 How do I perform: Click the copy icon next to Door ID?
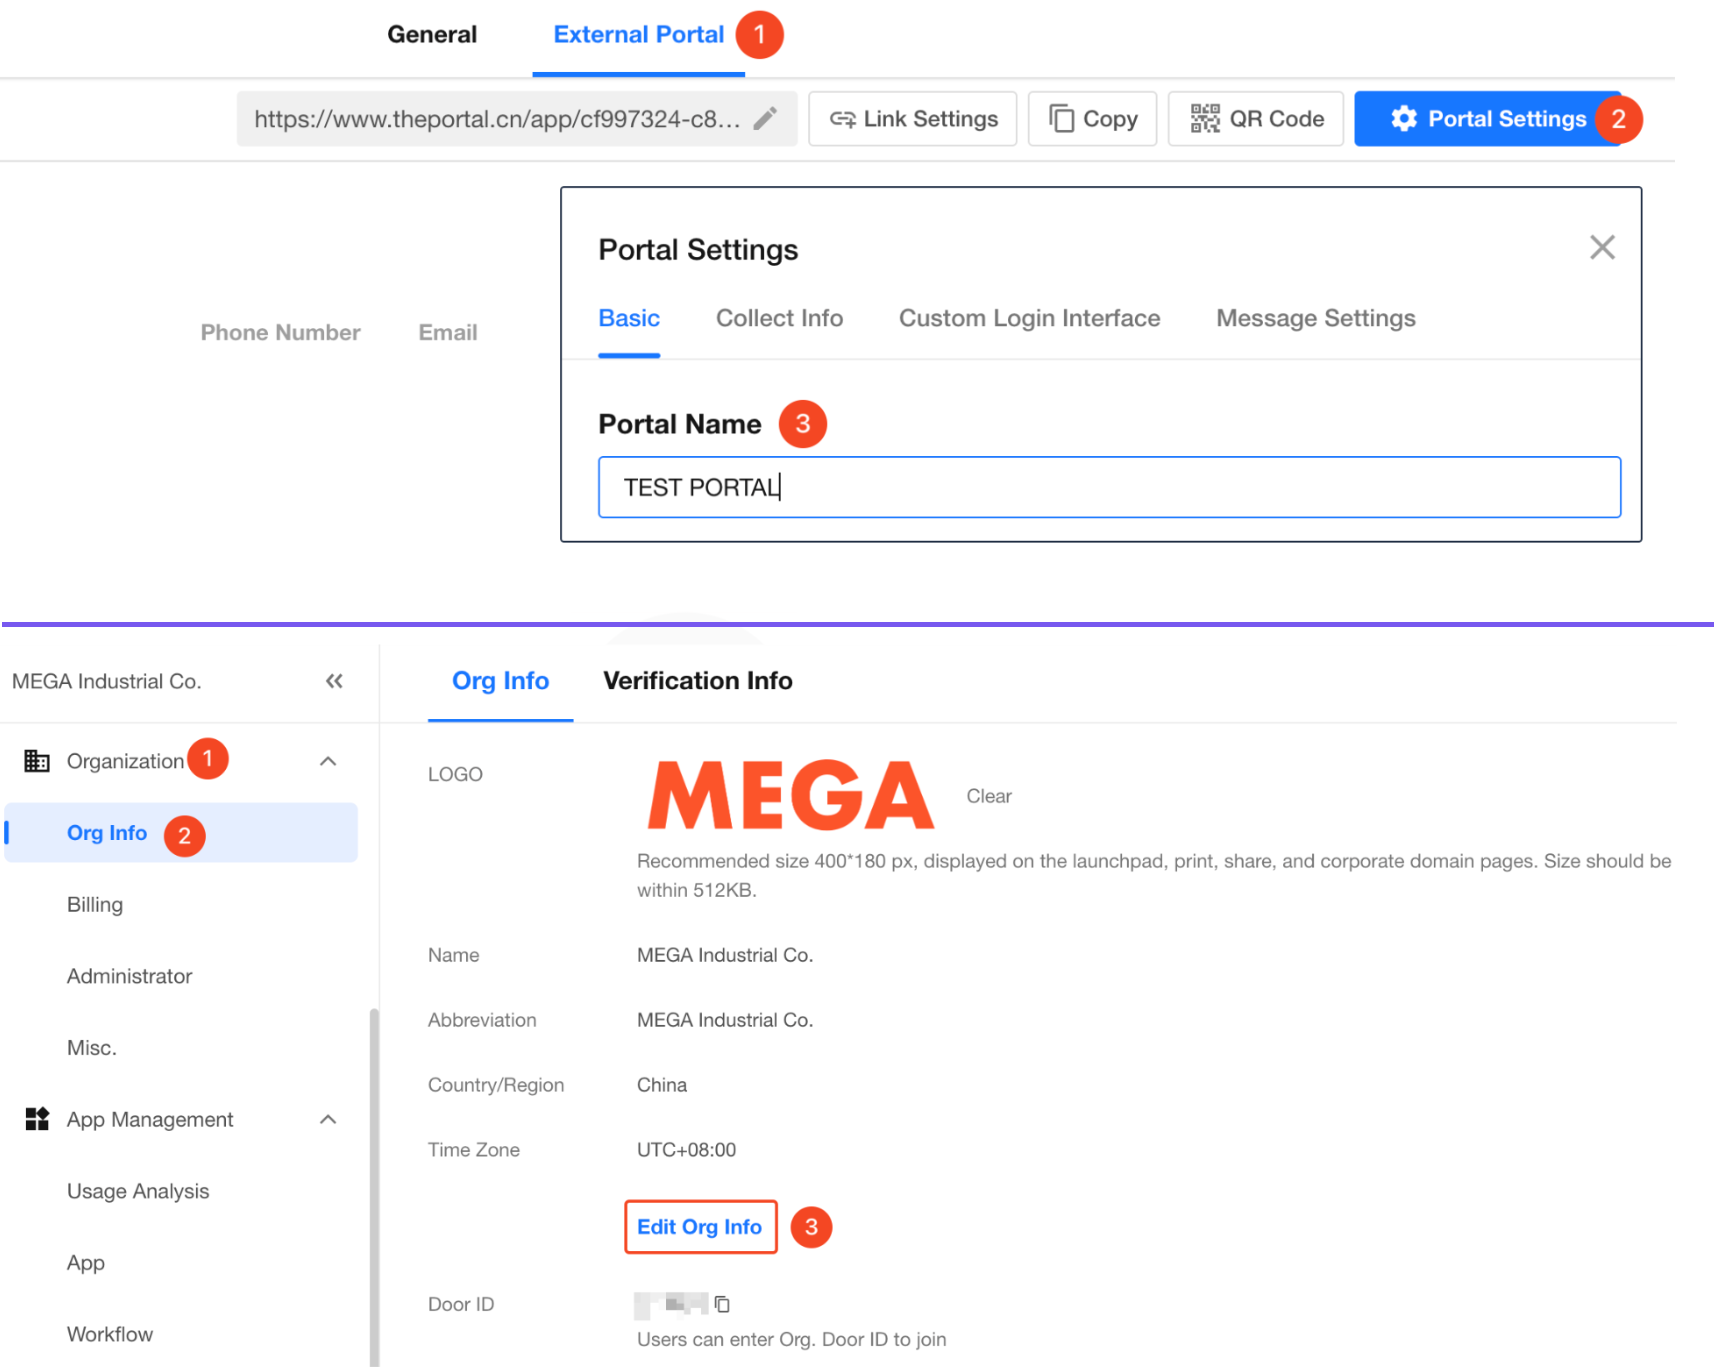pos(722,1304)
